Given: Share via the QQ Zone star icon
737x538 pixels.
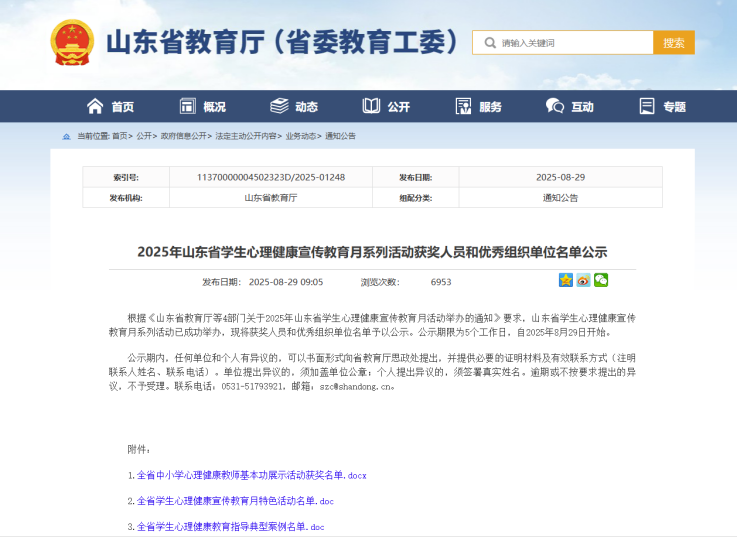Looking at the screenshot, I should pyautogui.click(x=566, y=280).
